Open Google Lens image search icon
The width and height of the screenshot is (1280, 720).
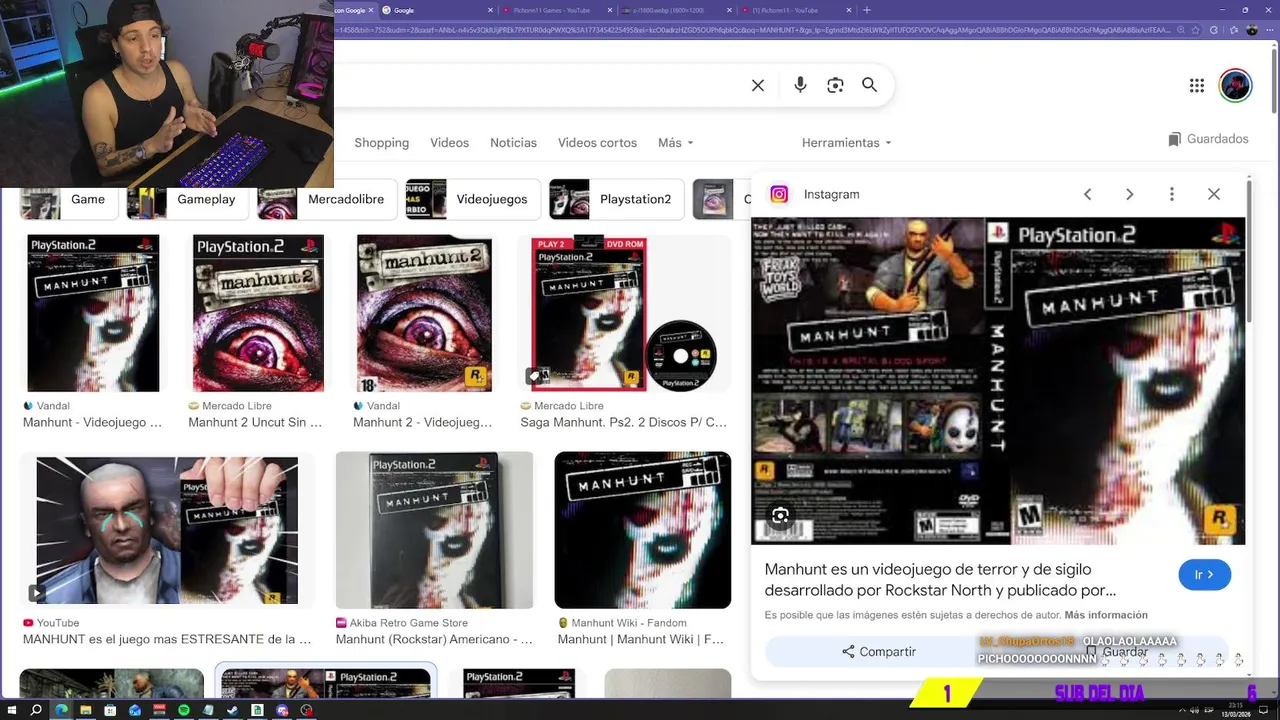click(835, 86)
